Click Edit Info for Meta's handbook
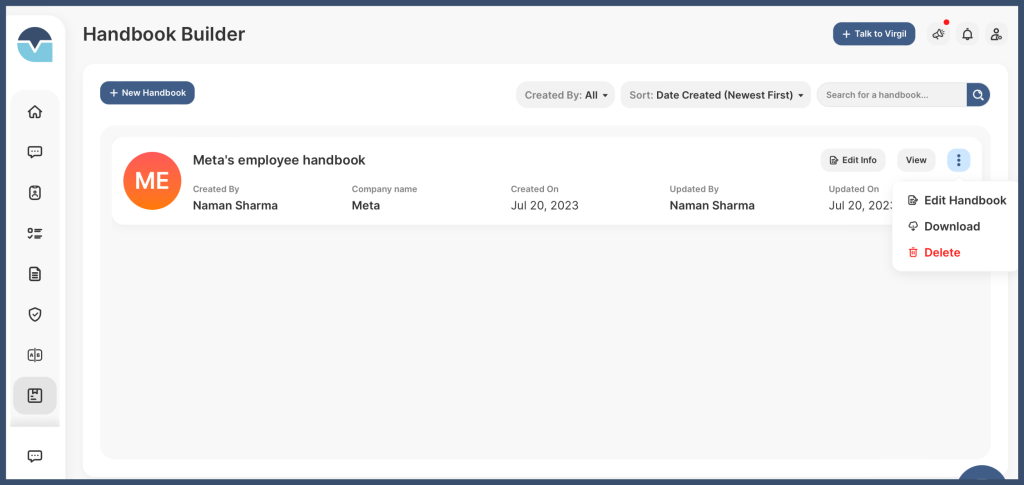 coord(853,160)
